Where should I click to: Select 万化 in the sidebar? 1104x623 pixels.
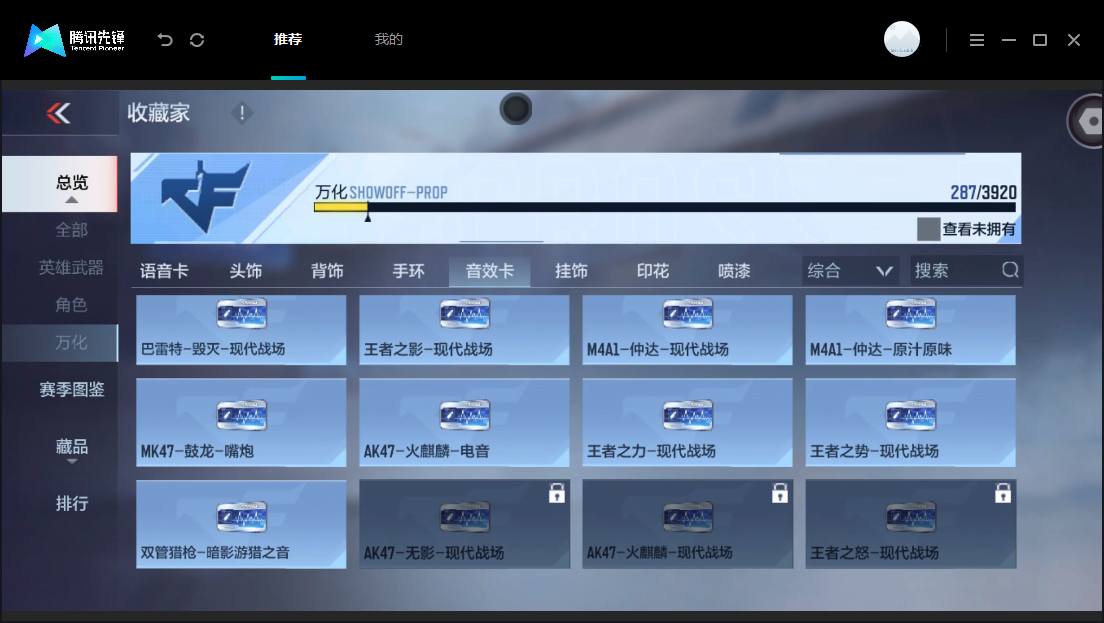pyautogui.click(x=60, y=343)
